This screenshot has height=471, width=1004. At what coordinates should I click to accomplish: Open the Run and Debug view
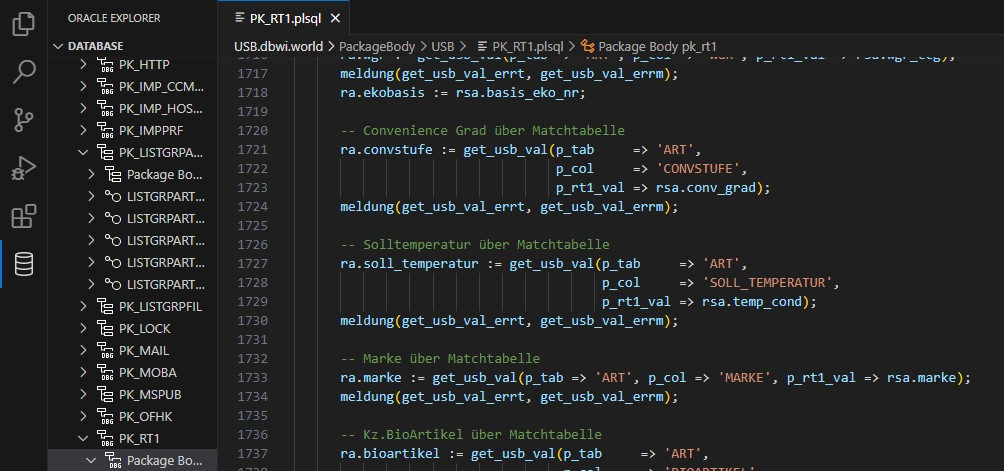point(23,168)
